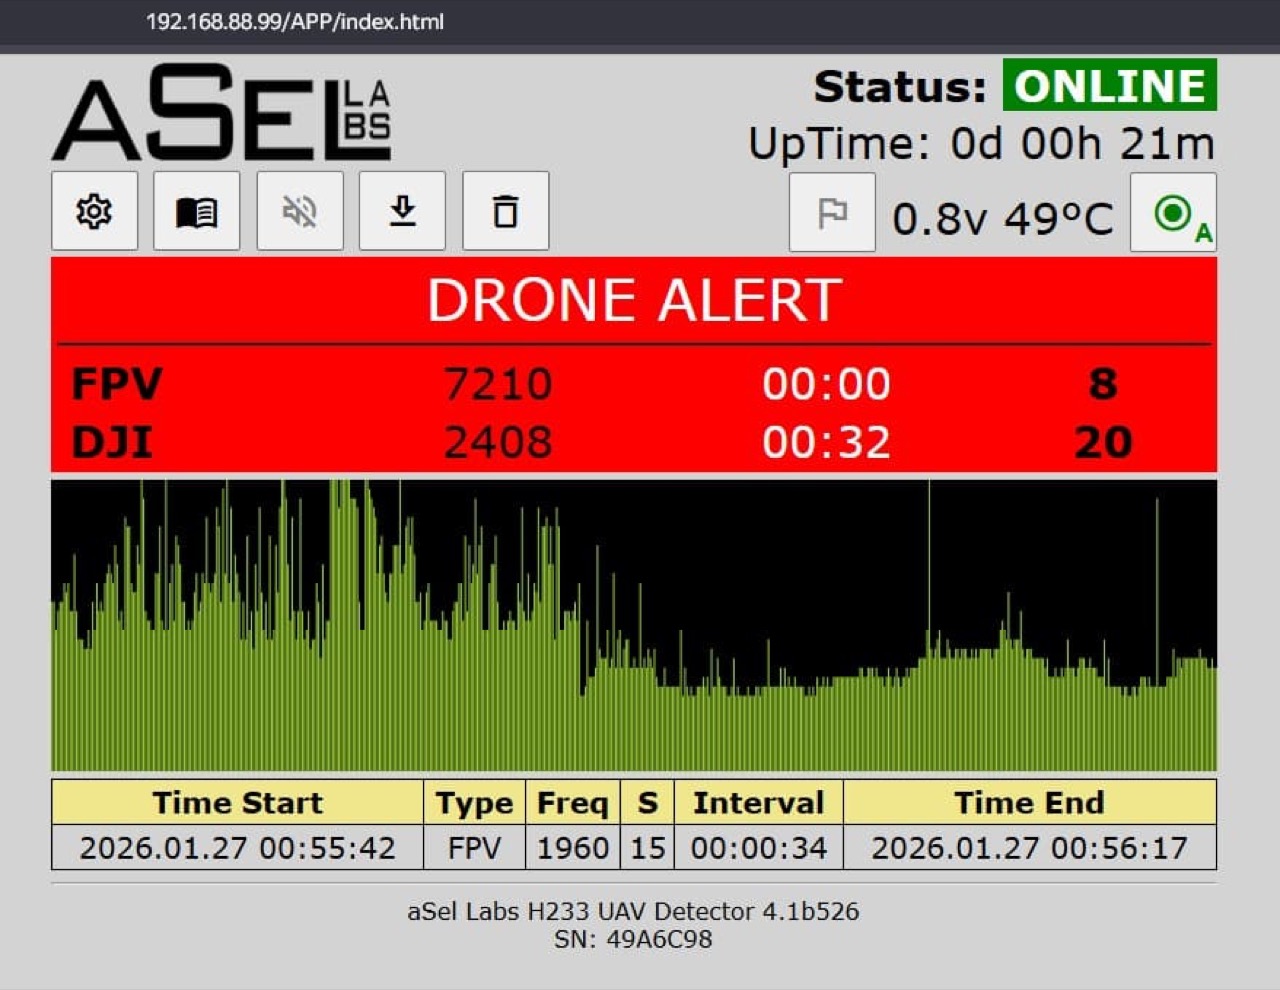1280x990 pixels.
Task: Click the browser address bar URL
Action: 295,22
